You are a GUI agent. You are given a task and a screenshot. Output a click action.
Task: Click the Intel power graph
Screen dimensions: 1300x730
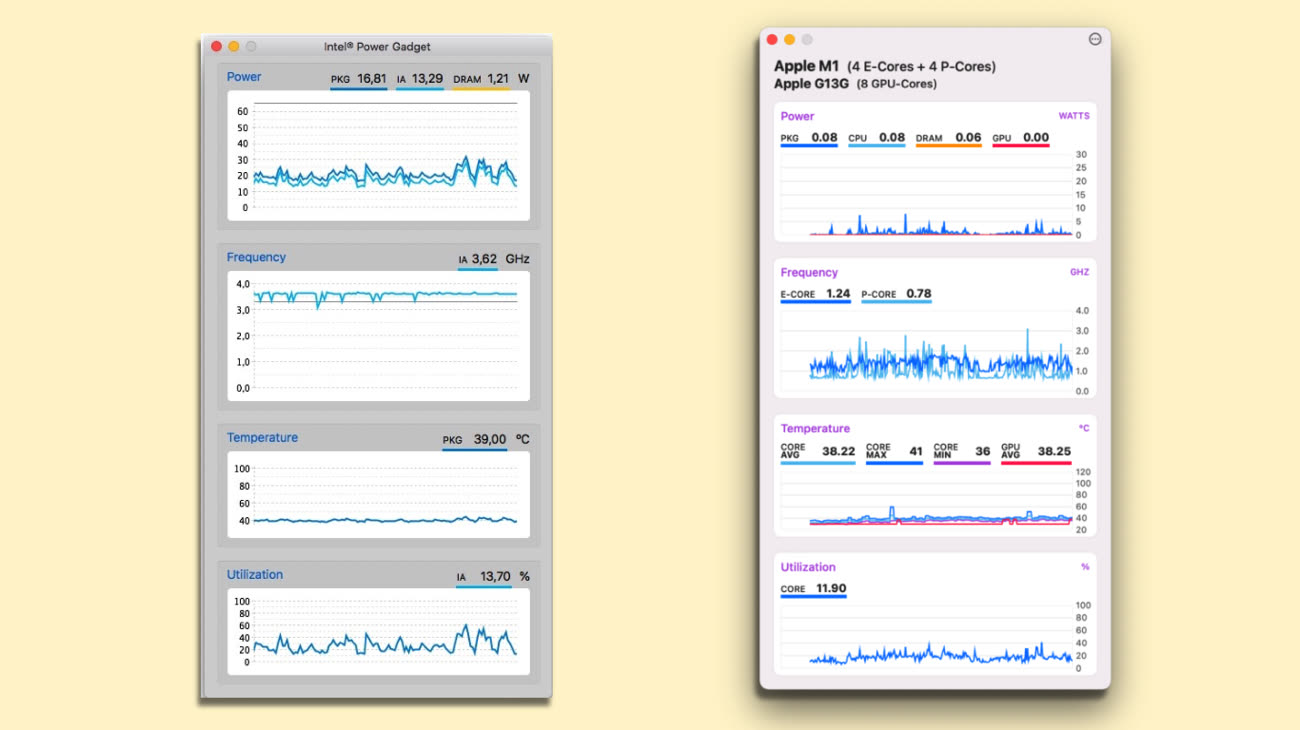[378, 156]
